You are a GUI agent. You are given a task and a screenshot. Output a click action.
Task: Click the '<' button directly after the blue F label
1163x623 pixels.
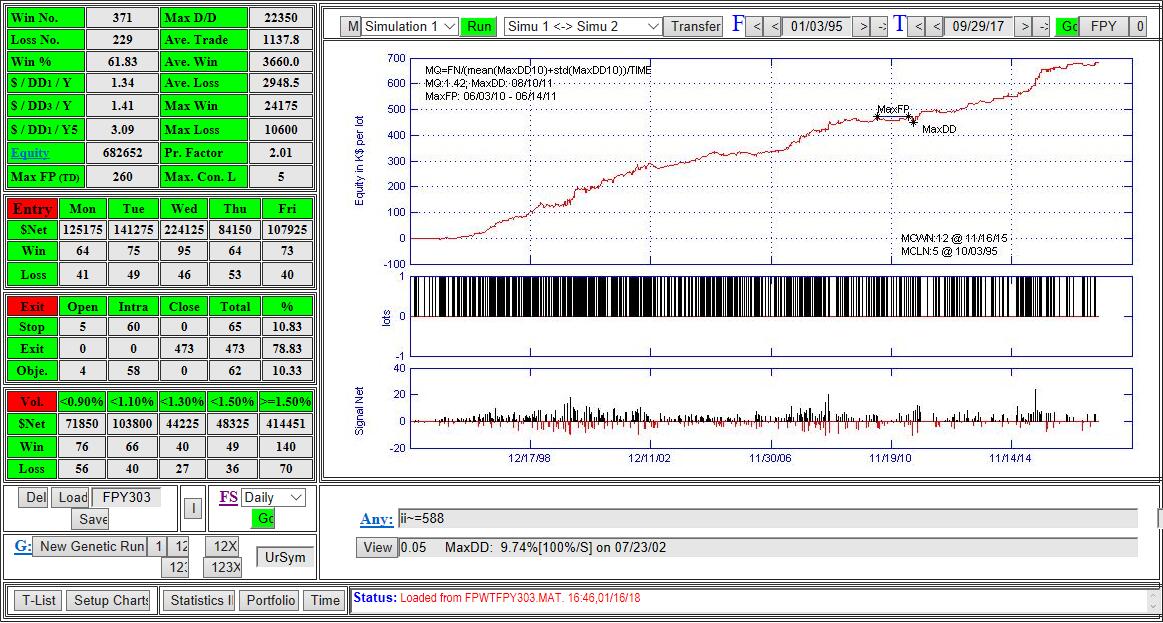click(x=756, y=27)
